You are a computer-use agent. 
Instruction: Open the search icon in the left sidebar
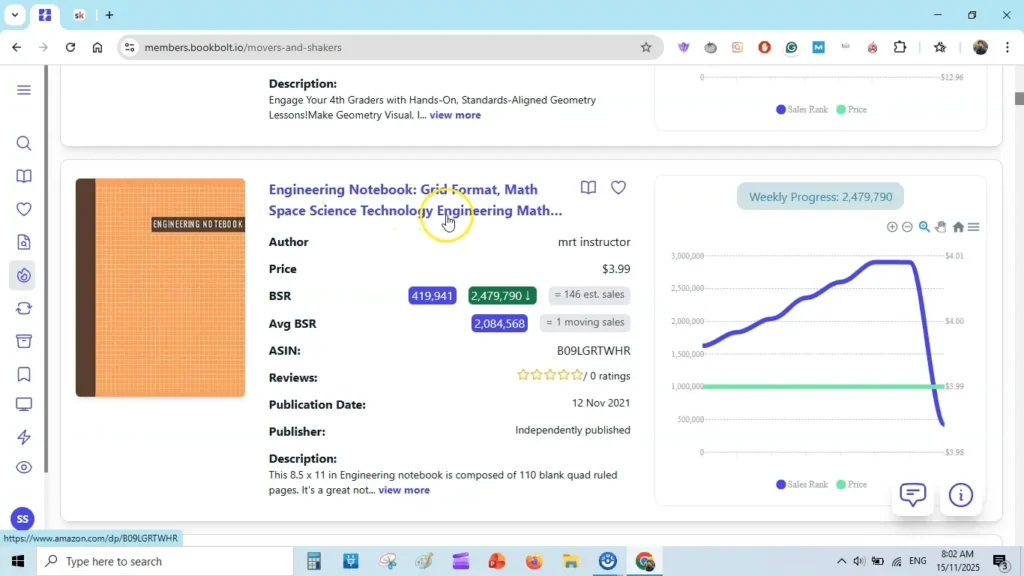click(24, 143)
